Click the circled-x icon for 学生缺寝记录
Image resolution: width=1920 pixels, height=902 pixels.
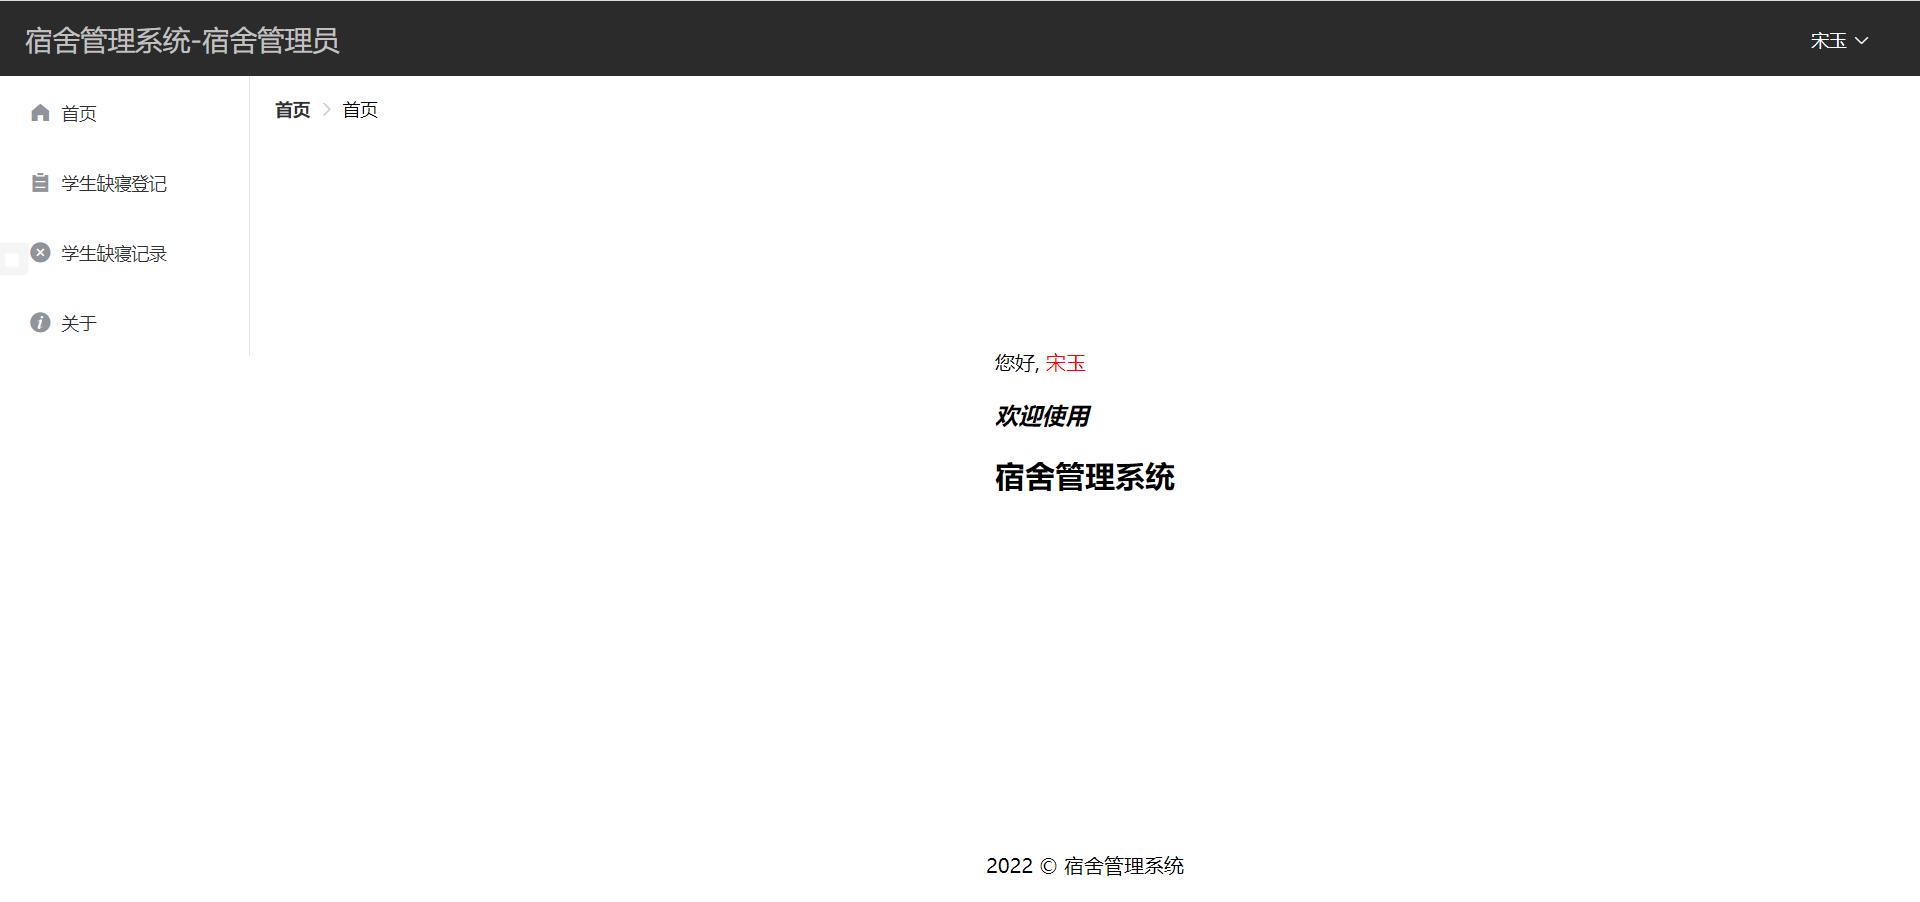tap(40, 253)
